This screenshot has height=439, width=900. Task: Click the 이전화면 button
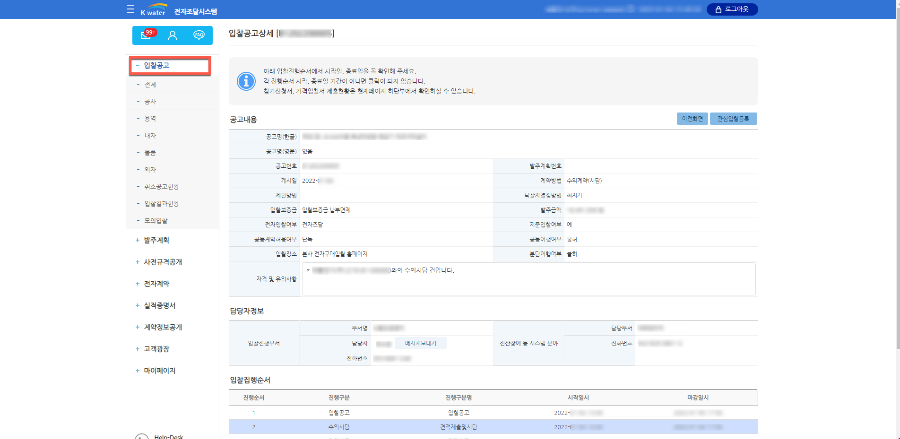(x=692, y=119)
